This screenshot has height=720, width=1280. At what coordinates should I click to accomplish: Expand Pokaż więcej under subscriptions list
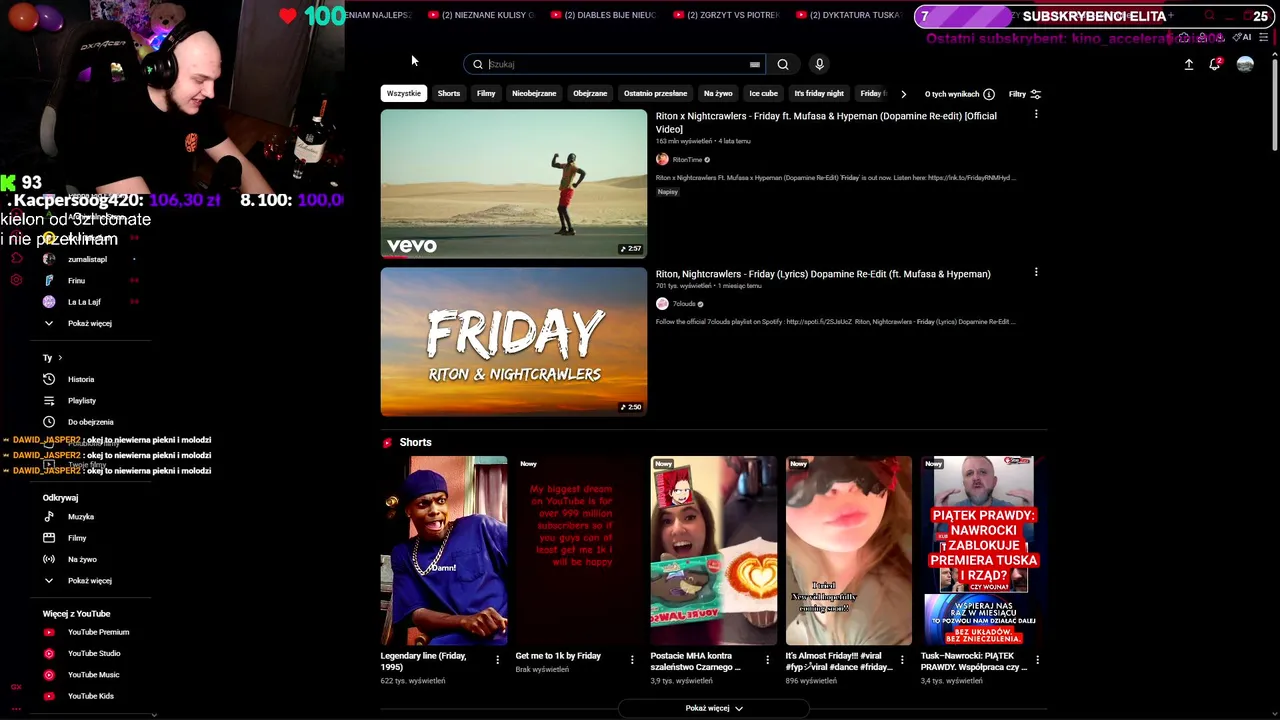[x=90, y=323]
